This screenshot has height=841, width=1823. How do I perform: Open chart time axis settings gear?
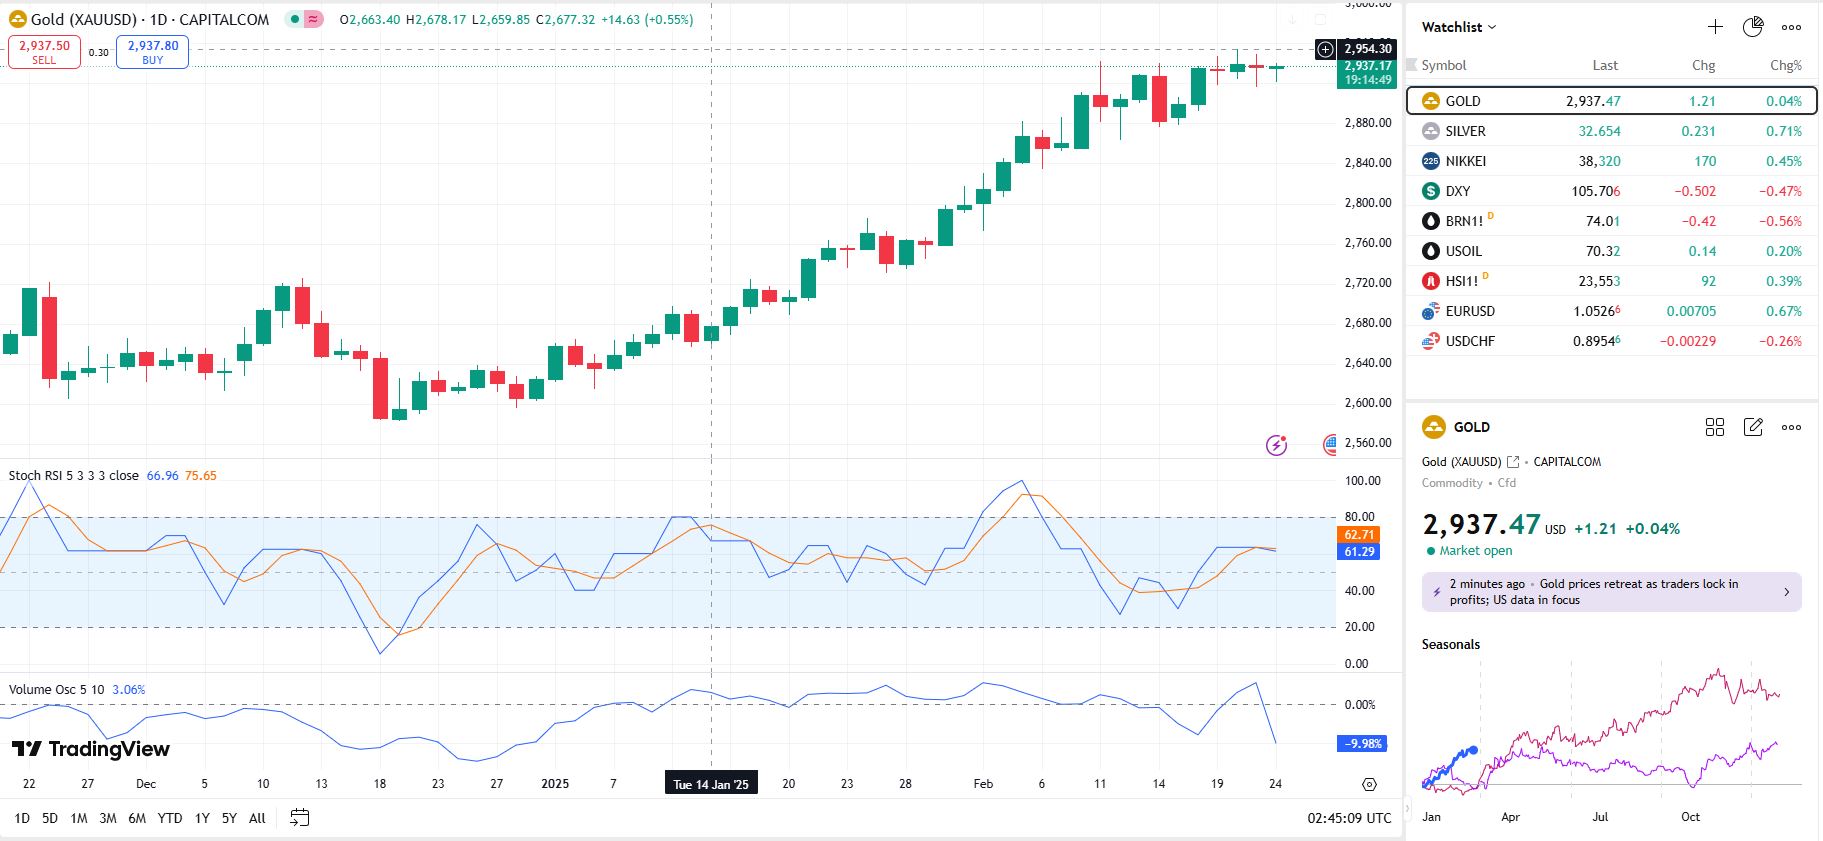1369,784
